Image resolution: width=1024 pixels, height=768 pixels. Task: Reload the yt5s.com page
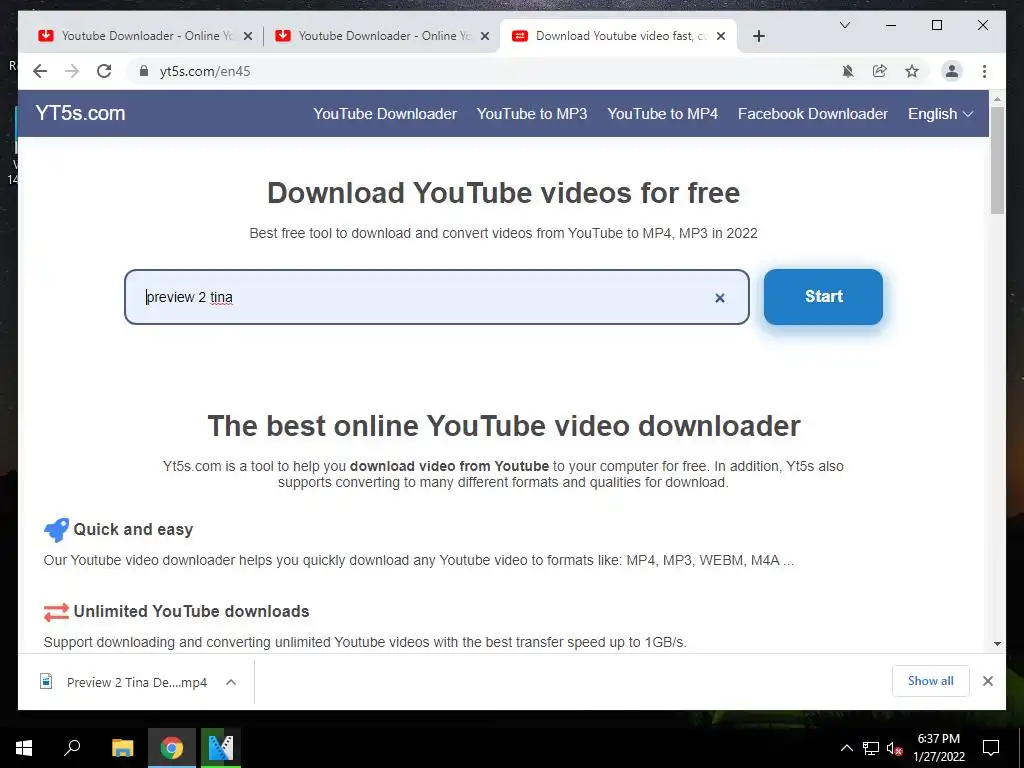tap(104, 71)
